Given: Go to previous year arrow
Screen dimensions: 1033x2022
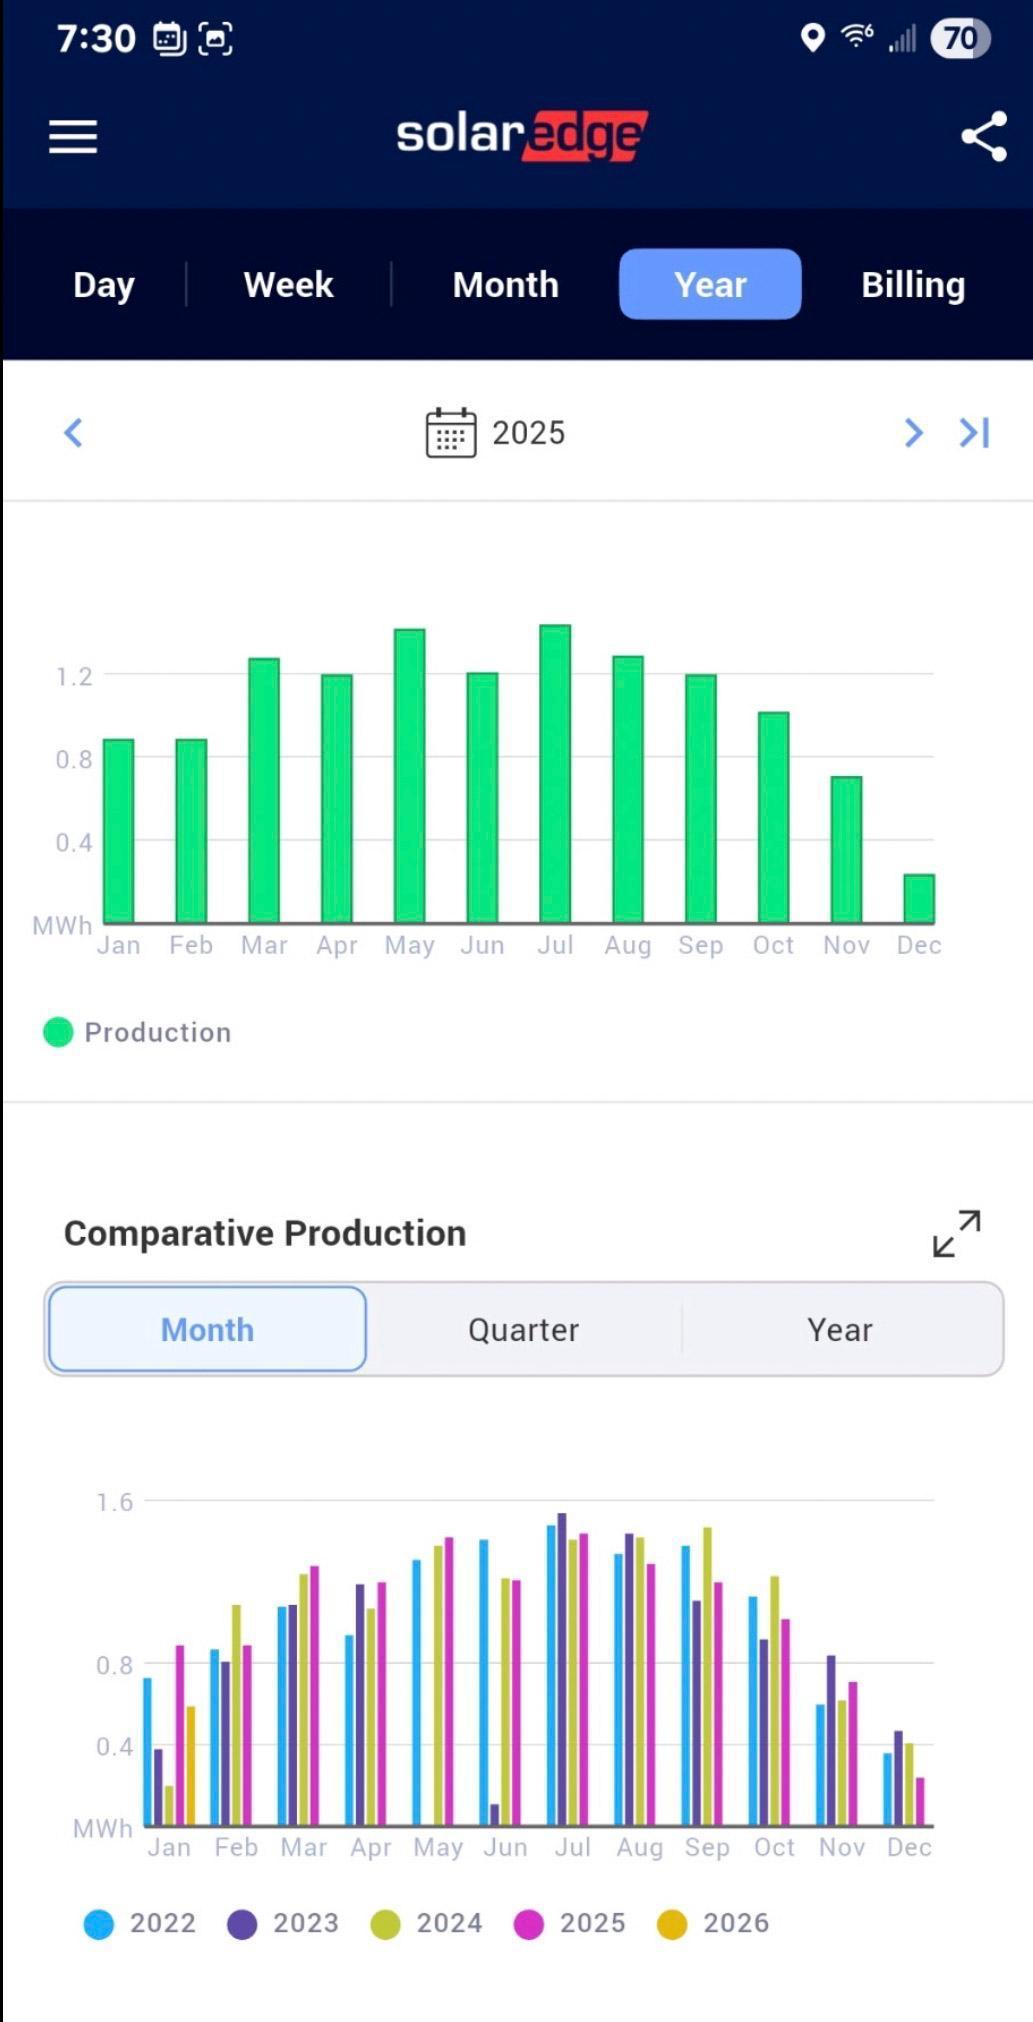Looking at the screenshot, I should coord(73,433).
